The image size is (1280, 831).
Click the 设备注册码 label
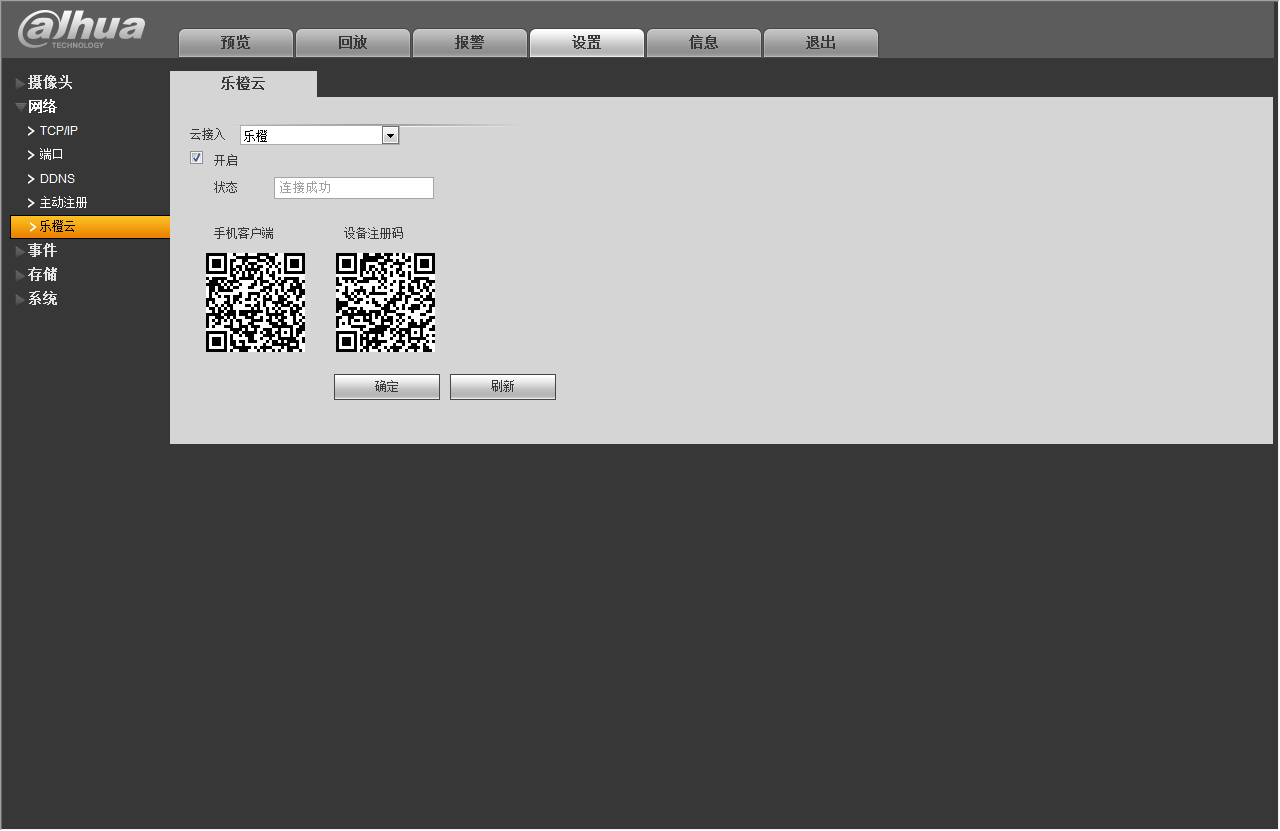[x=374, y=233]
